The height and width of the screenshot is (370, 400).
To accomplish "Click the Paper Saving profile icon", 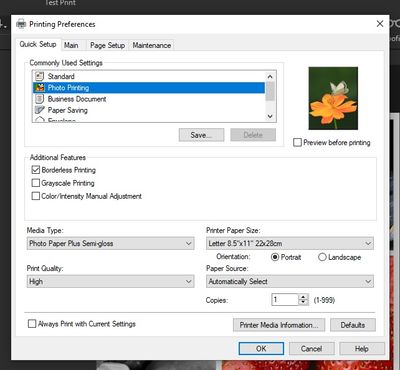I will pos(39,110).
